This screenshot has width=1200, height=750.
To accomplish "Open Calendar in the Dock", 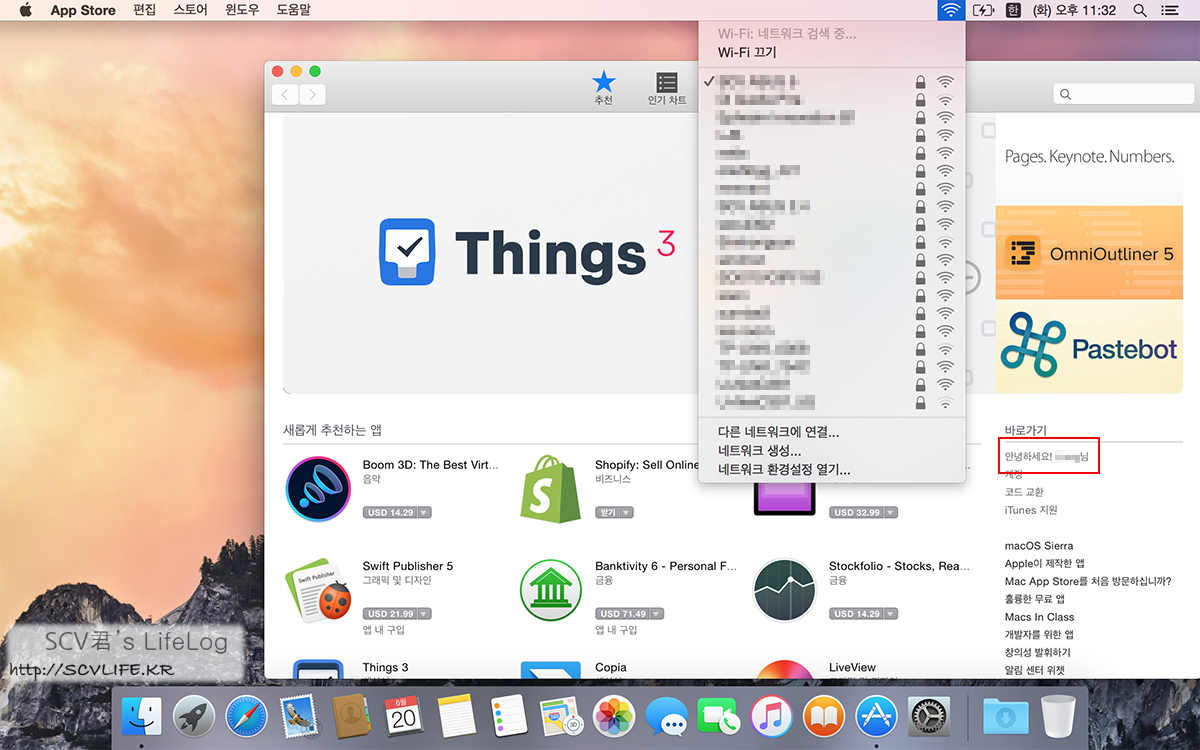I will tap(404, 716).
